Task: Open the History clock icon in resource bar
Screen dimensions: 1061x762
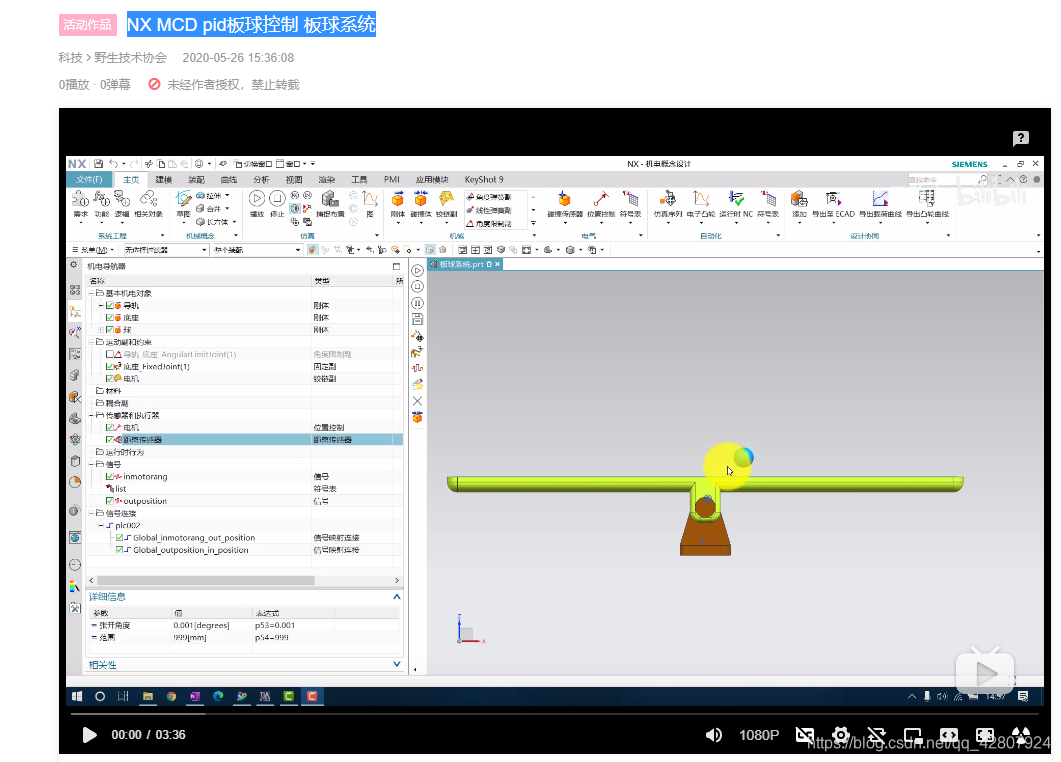Action: coord(75,564)
